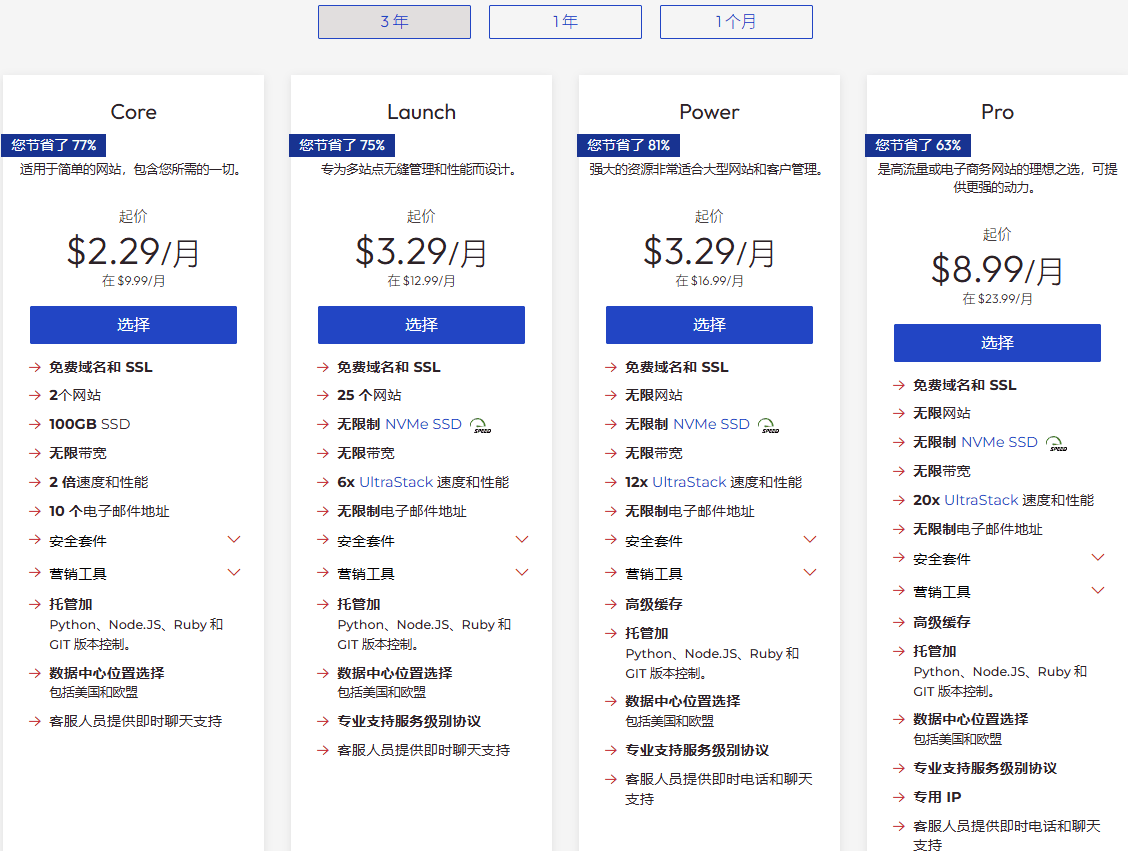Click the arrow icon beside Power 高级缓存
This screenshot has height=851, width=1128.
(611, 604)
